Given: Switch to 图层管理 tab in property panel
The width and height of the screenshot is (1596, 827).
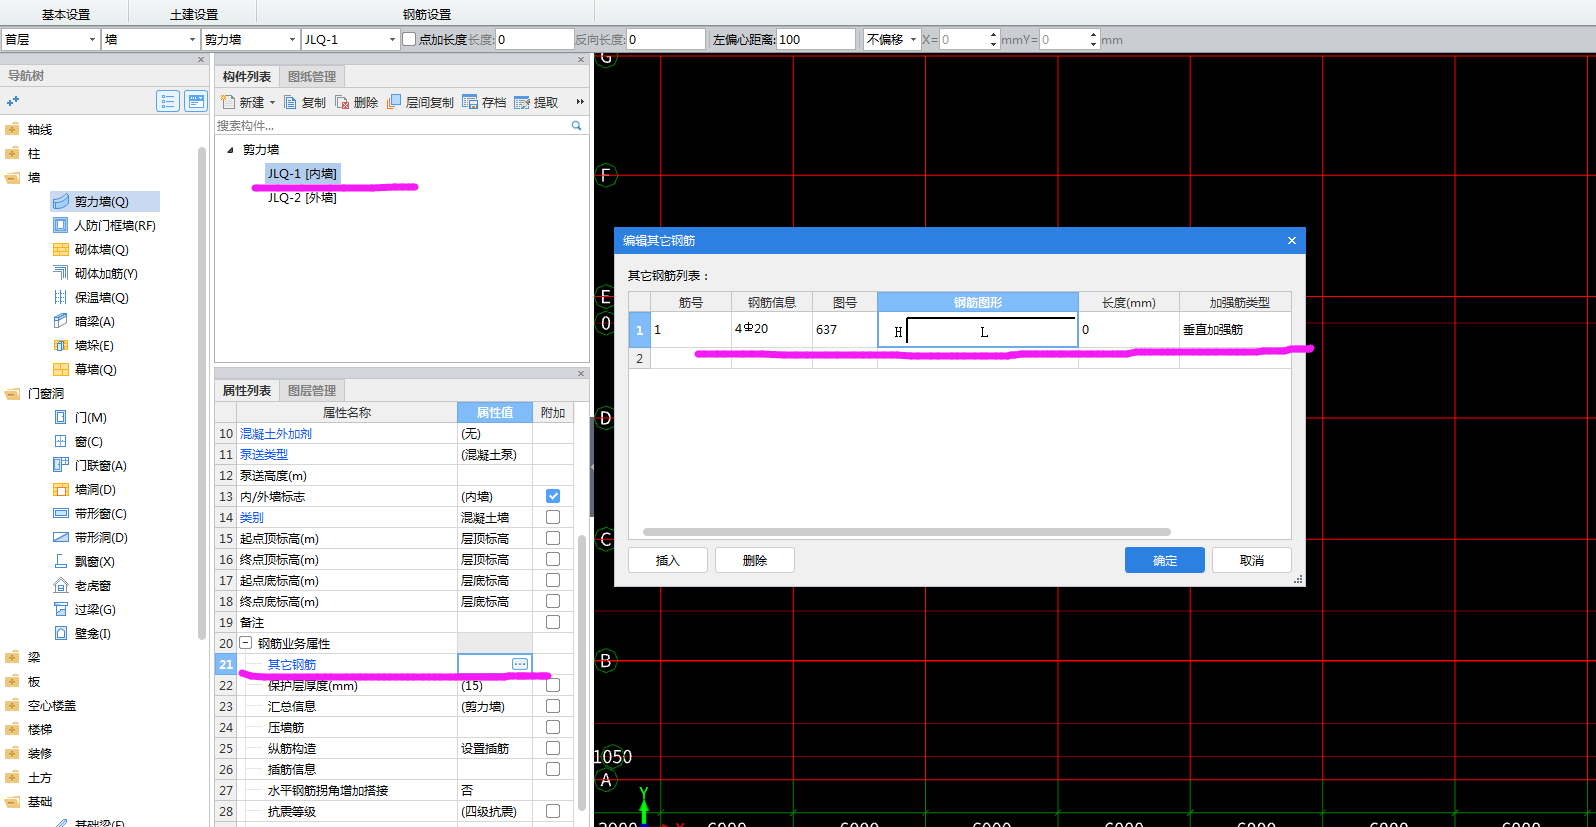Looking at the screenshot, I should tap(312, 390).
